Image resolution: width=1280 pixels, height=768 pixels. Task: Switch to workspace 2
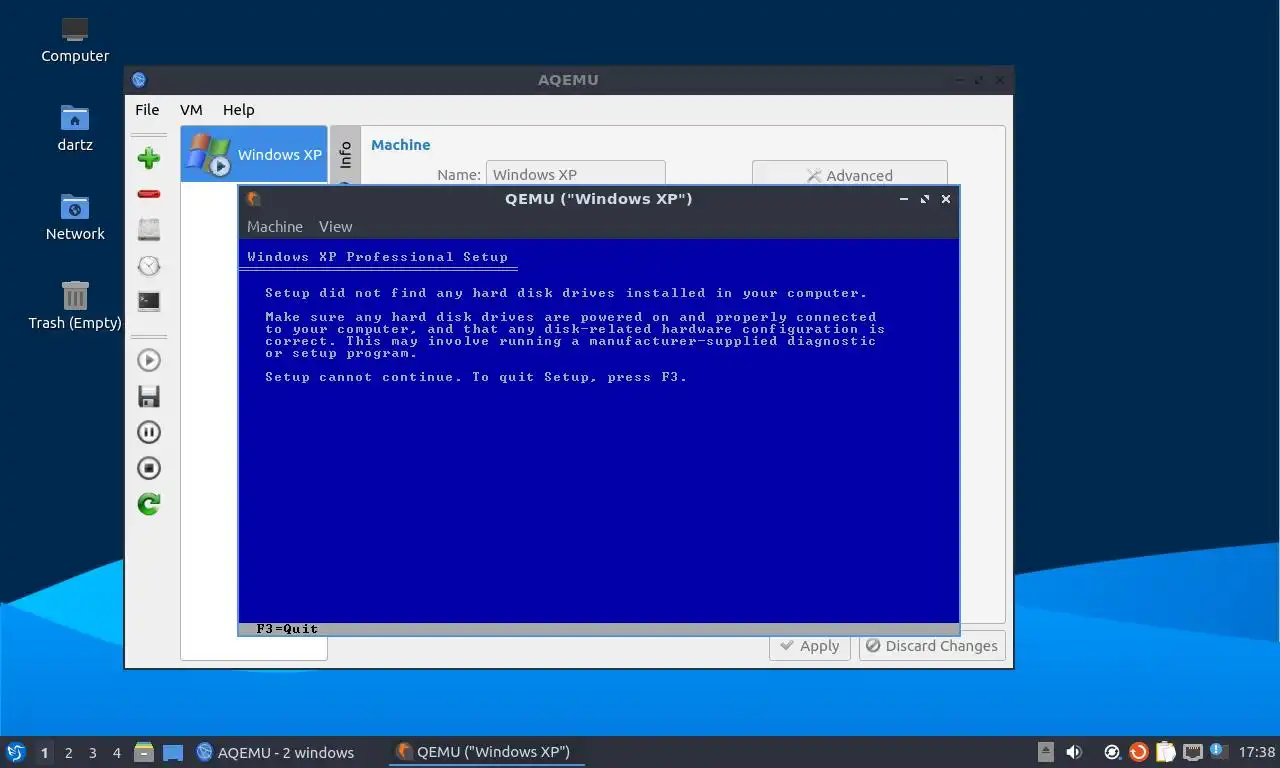coord(69,753)
